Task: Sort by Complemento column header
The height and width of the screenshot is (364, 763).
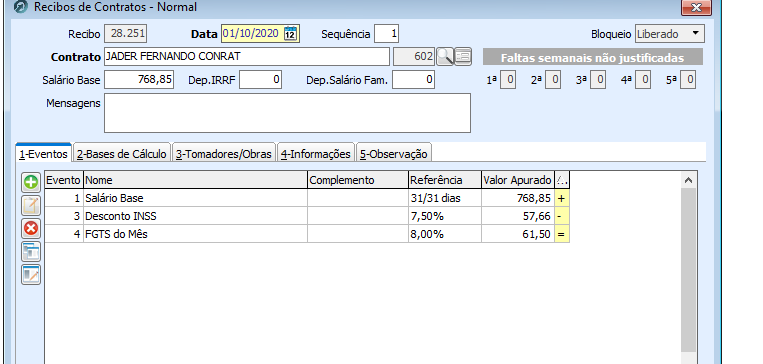Action: 358,180
